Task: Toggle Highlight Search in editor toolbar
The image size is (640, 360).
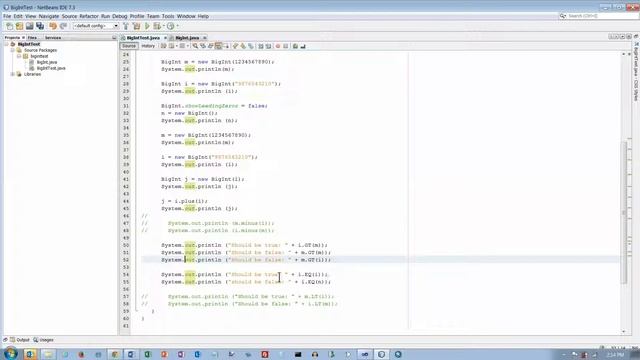Action: pos(218,46)
